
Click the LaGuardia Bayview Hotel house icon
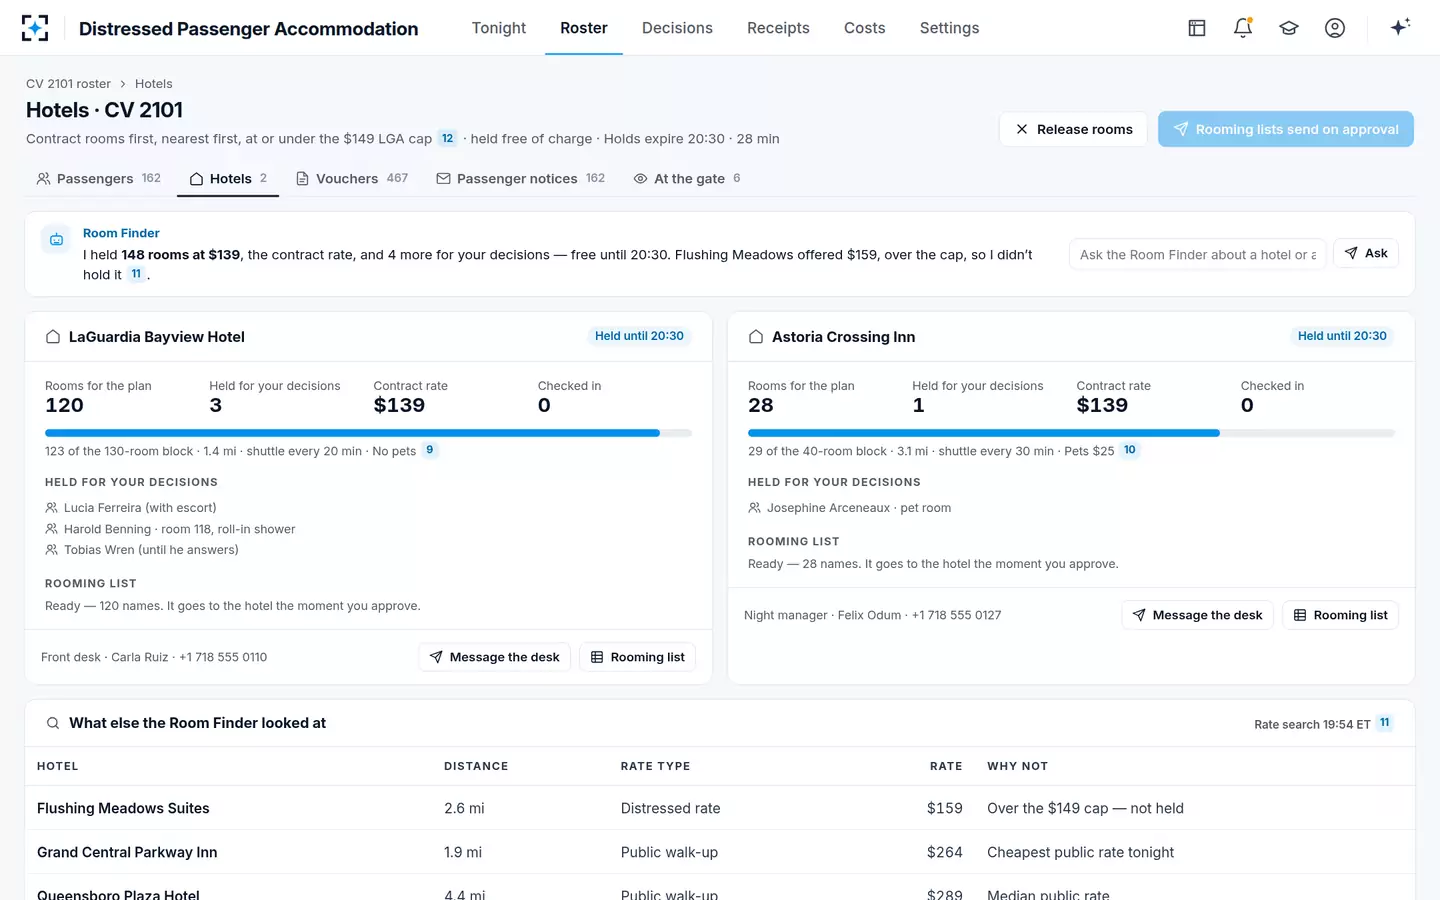53,337
